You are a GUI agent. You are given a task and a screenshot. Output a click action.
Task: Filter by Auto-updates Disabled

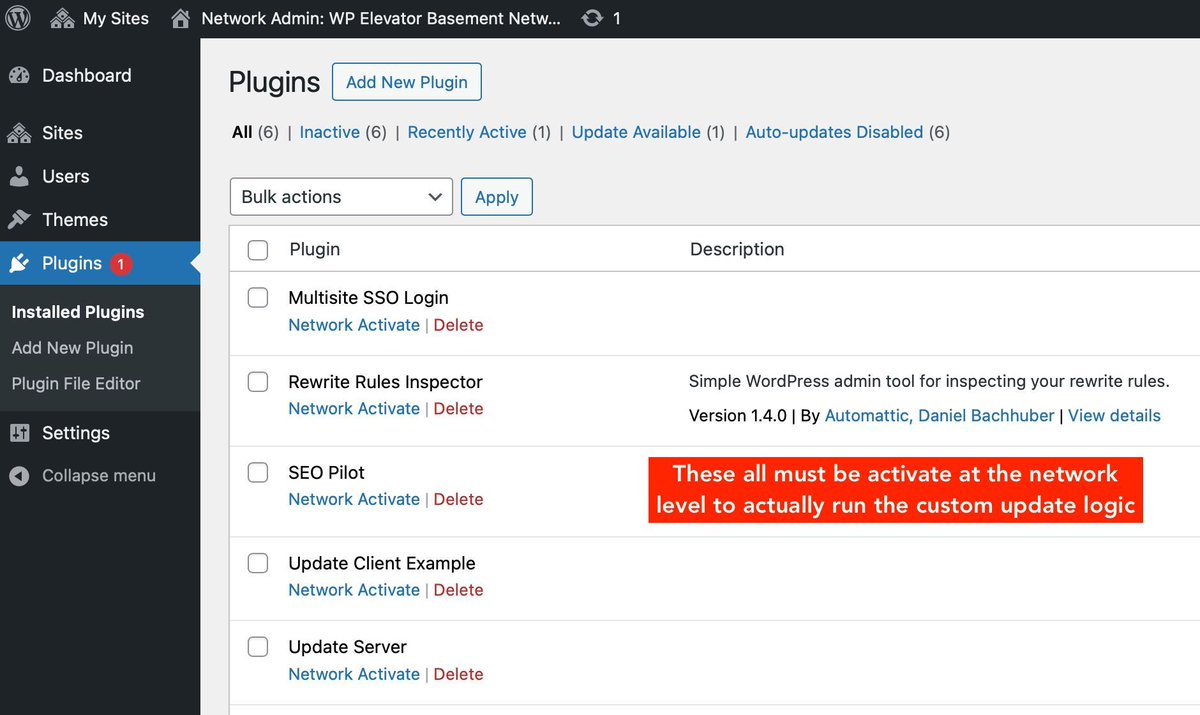coord(834,132)
